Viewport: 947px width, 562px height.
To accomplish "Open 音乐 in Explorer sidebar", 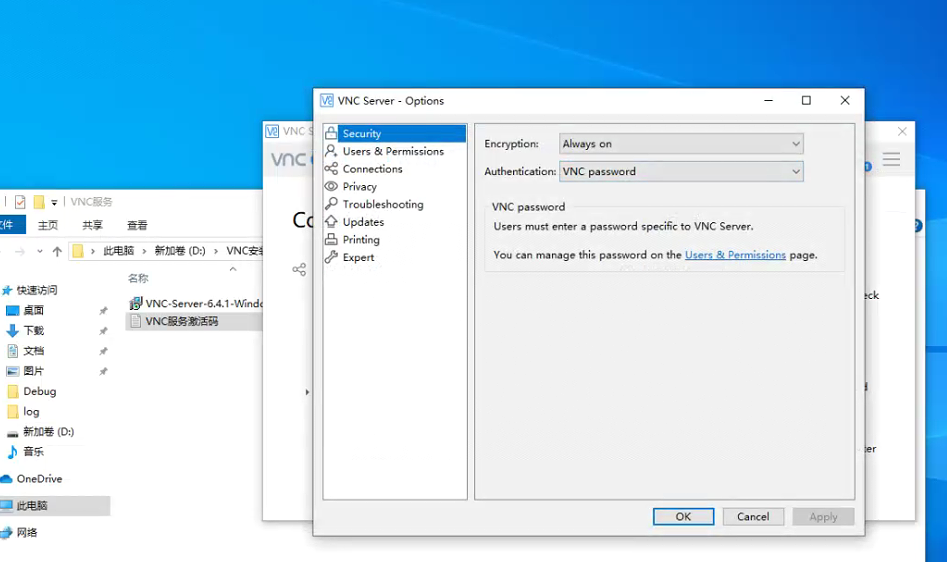I will click(33, 452).
